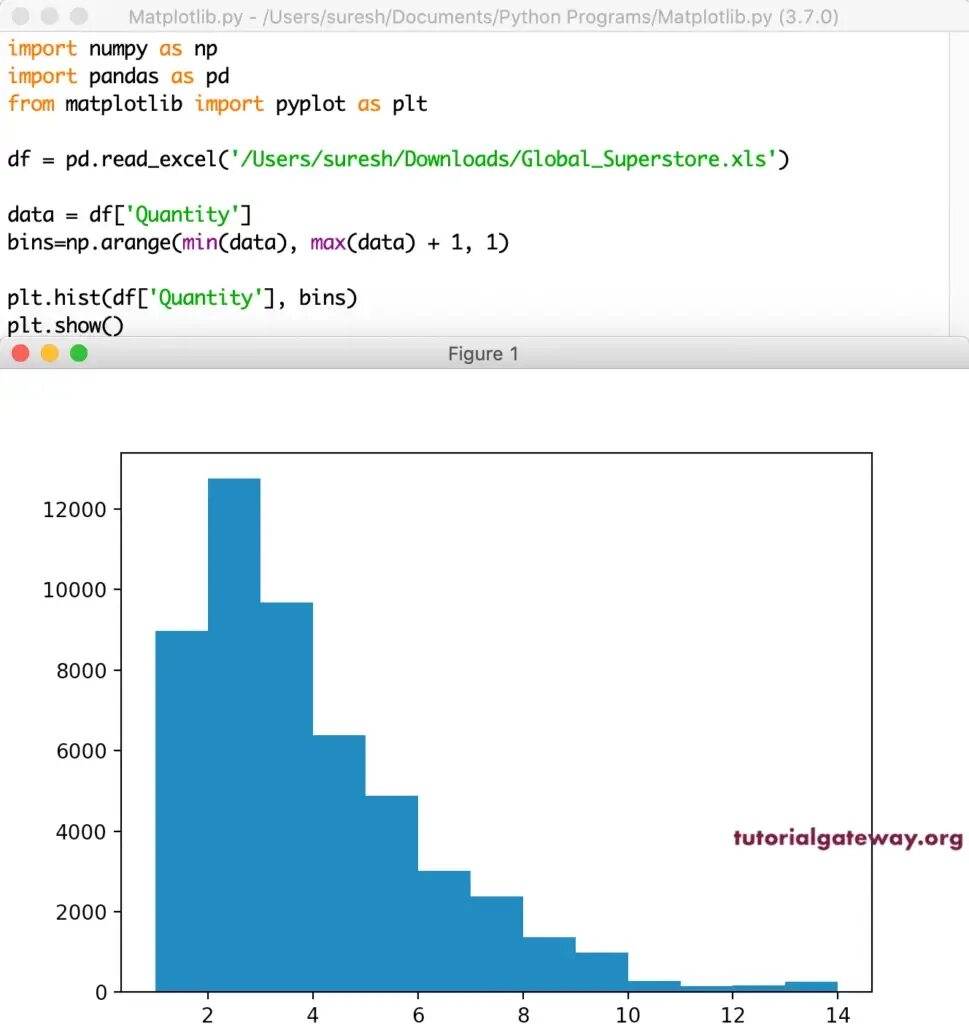Click the y-axis label 4000

coord(81,832)
